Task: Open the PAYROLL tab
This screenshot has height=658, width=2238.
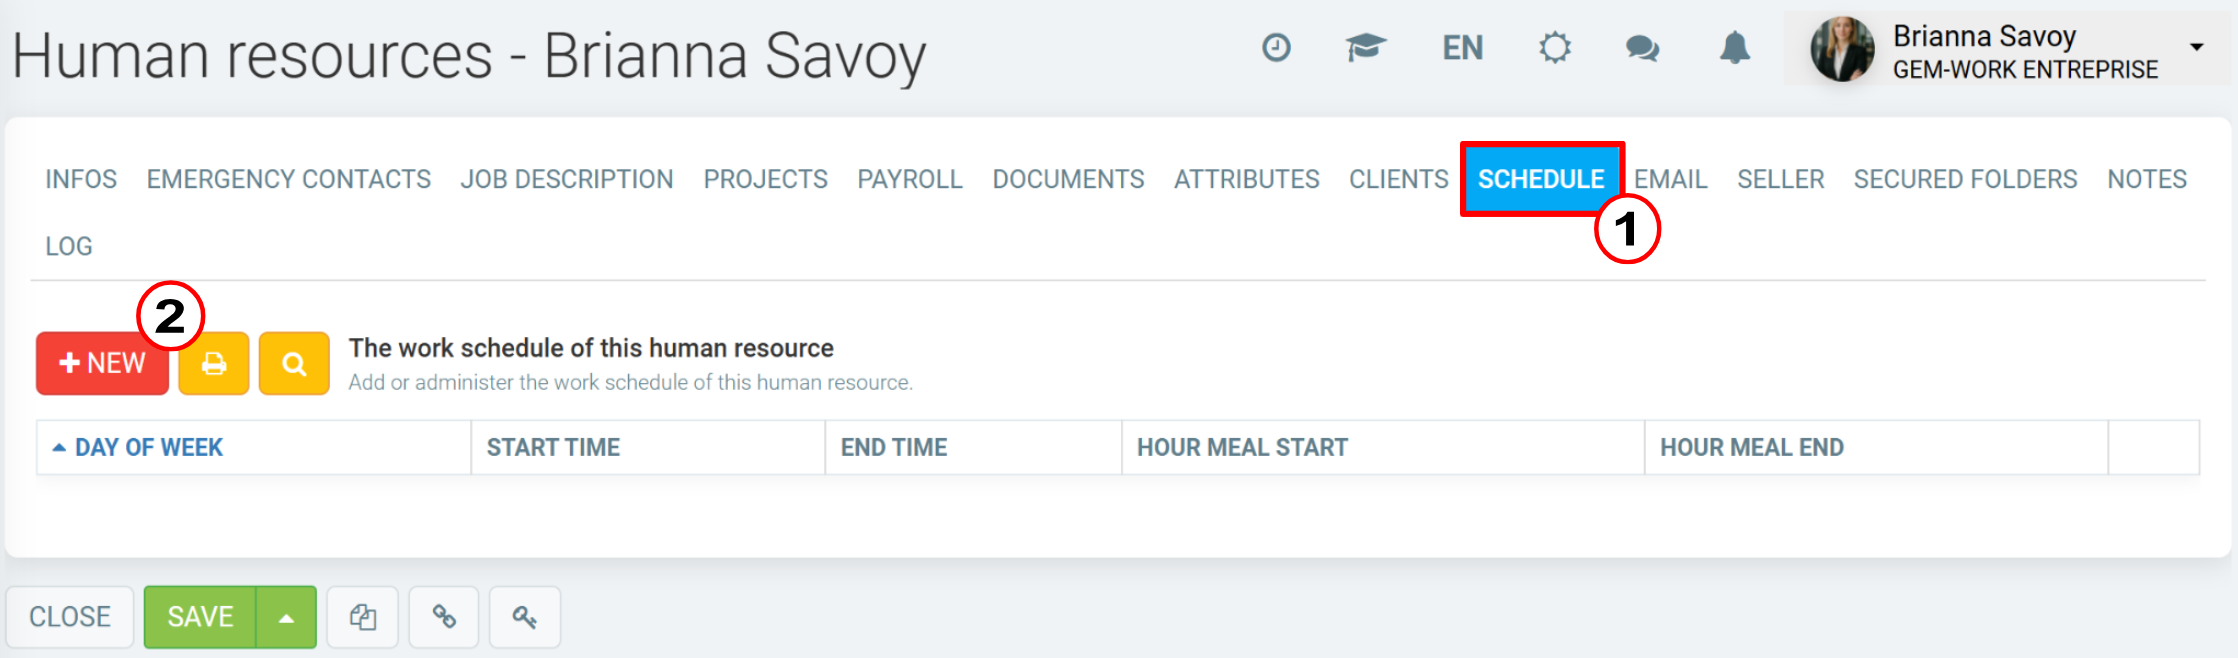Action: tap(910, 179)
